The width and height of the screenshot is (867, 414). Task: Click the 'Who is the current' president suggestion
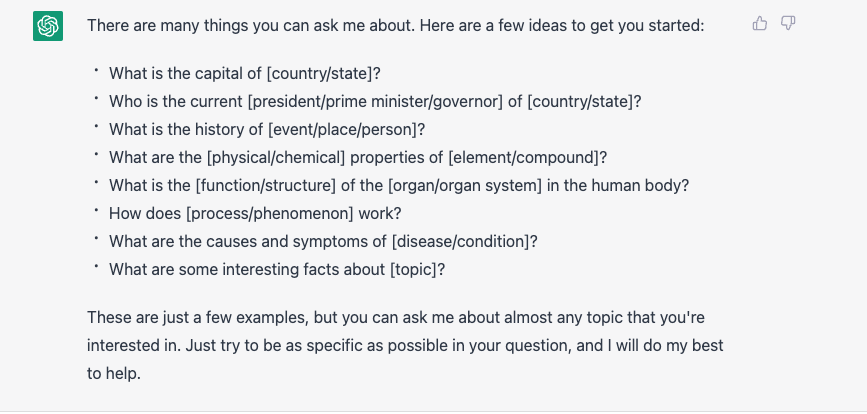pyautogui.click(x=375, y=102)
